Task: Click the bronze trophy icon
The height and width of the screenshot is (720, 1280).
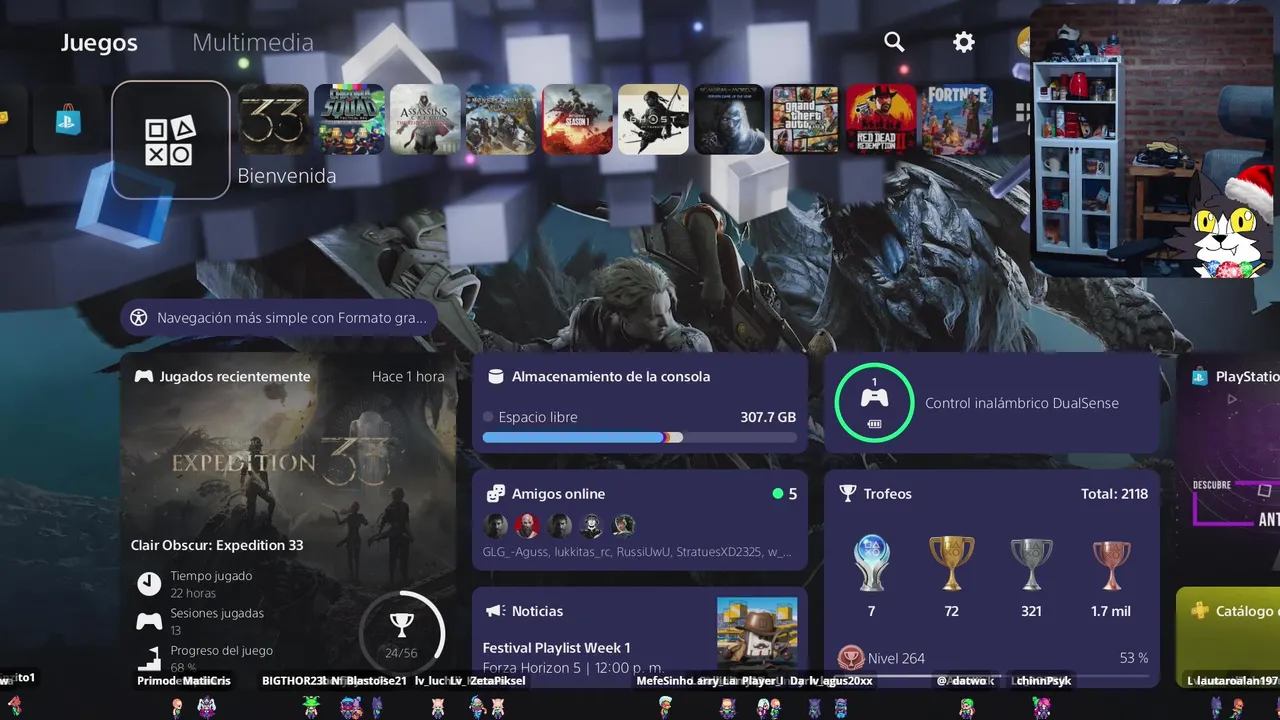Action: [1111, 564]
